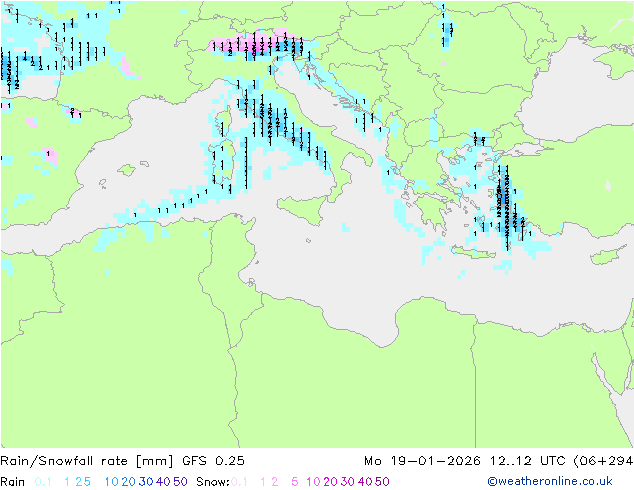This screenshot has width=634, height=490.
Task: Select the Rain legend value 50
Action: pyautogui.click(x=180, y=482)
